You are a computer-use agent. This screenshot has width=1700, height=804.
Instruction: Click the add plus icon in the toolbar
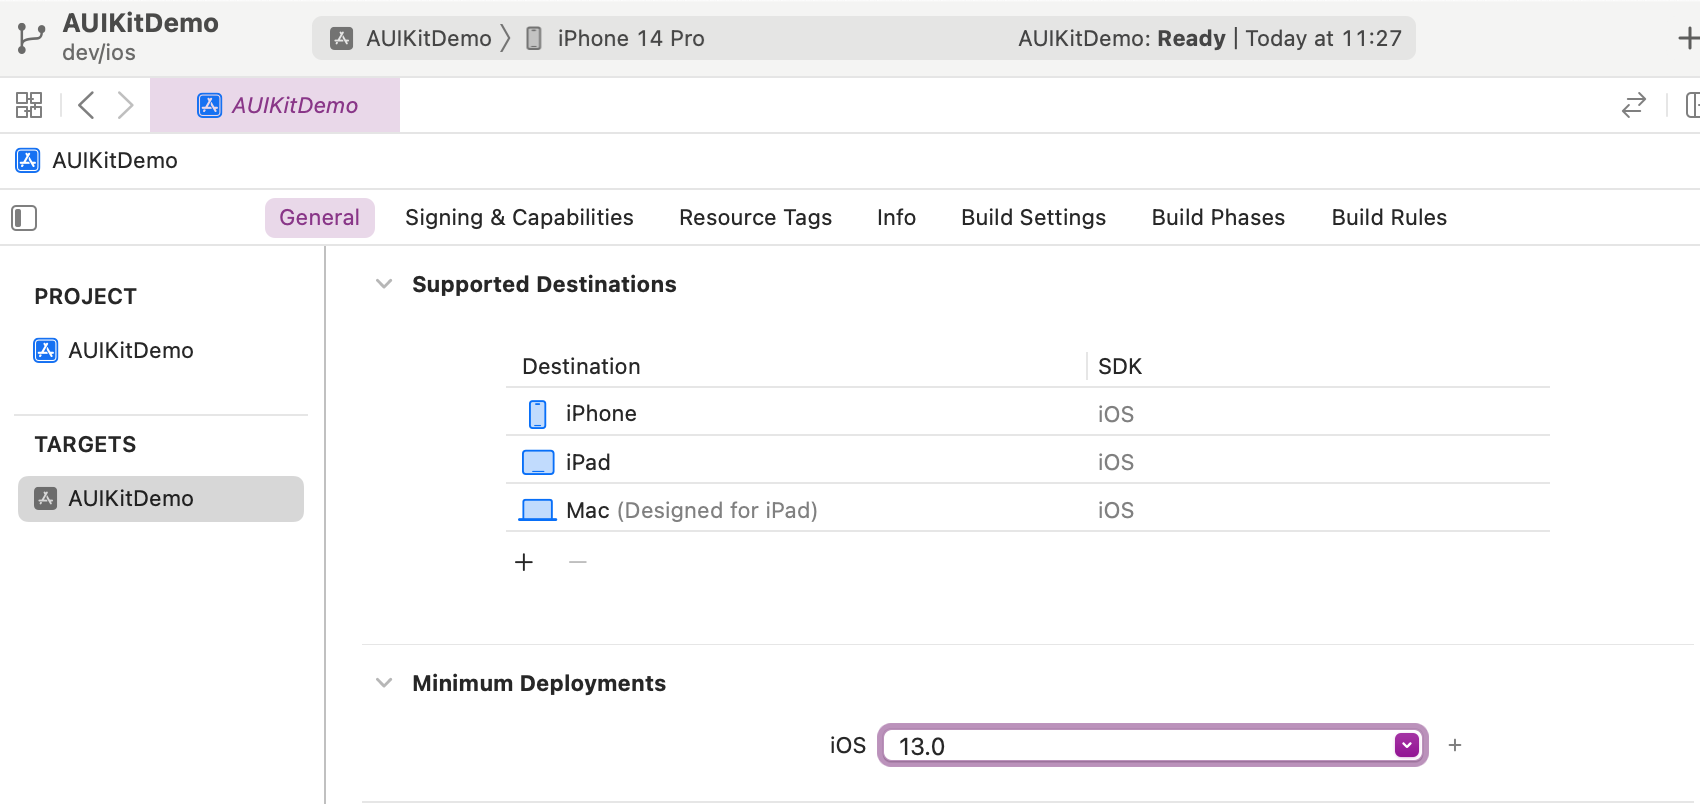coord(1688,38)
